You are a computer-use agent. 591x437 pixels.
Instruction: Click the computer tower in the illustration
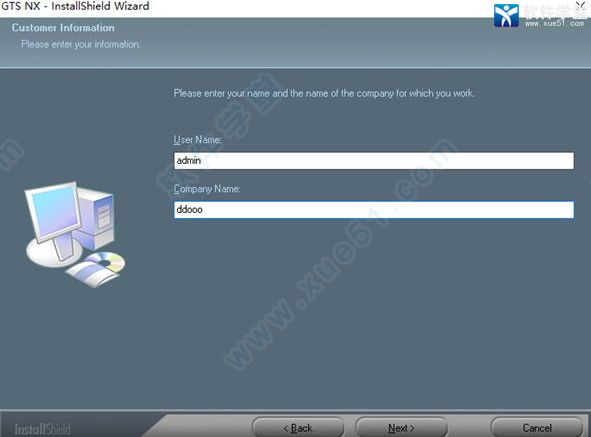click(96, 219)
